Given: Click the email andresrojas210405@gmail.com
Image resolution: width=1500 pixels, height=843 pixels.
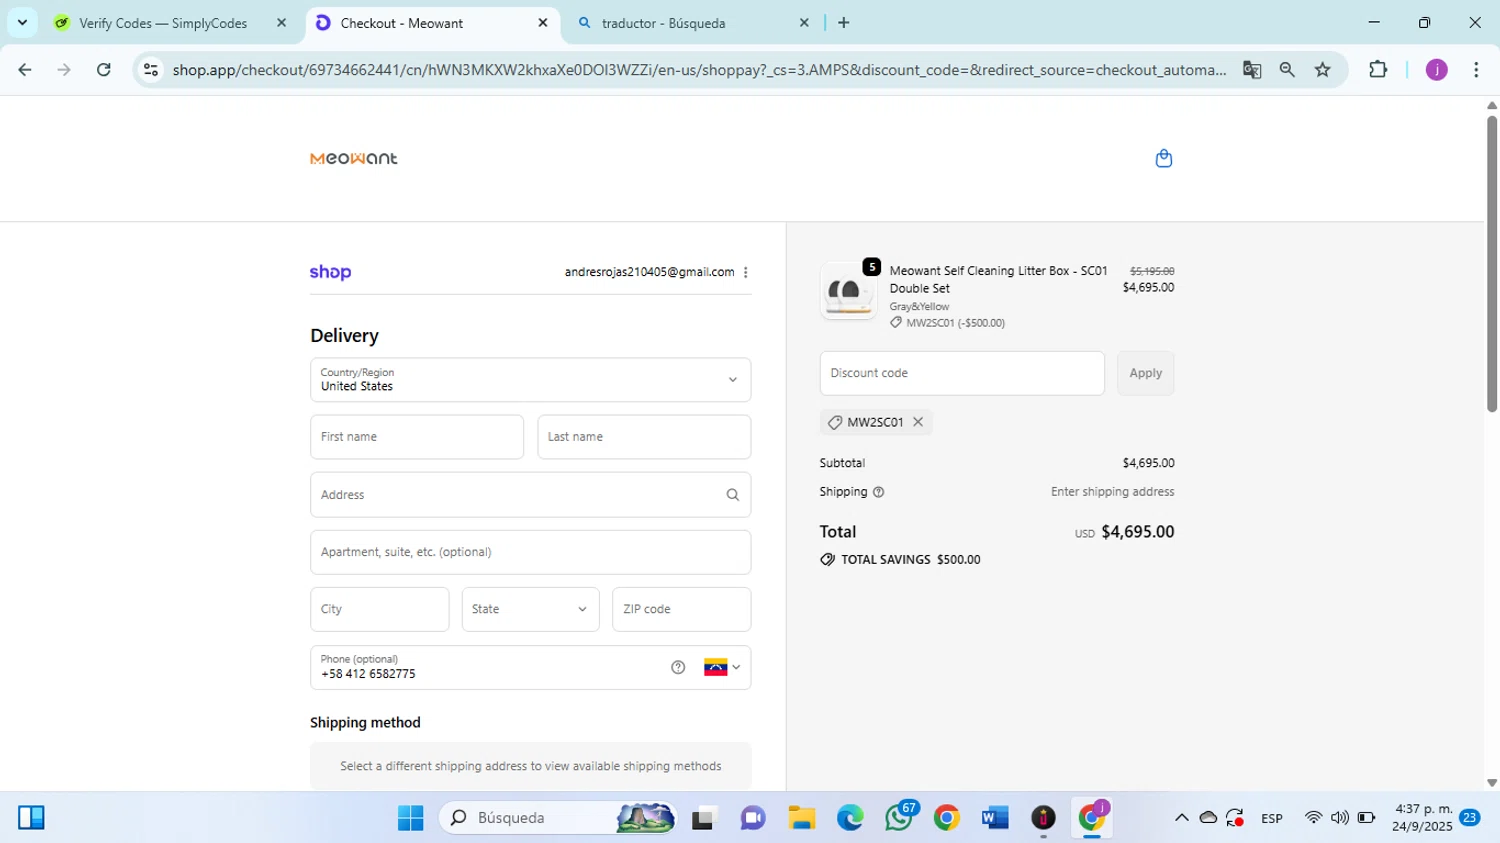Looking at the screenshot, I should coord(649,272).
